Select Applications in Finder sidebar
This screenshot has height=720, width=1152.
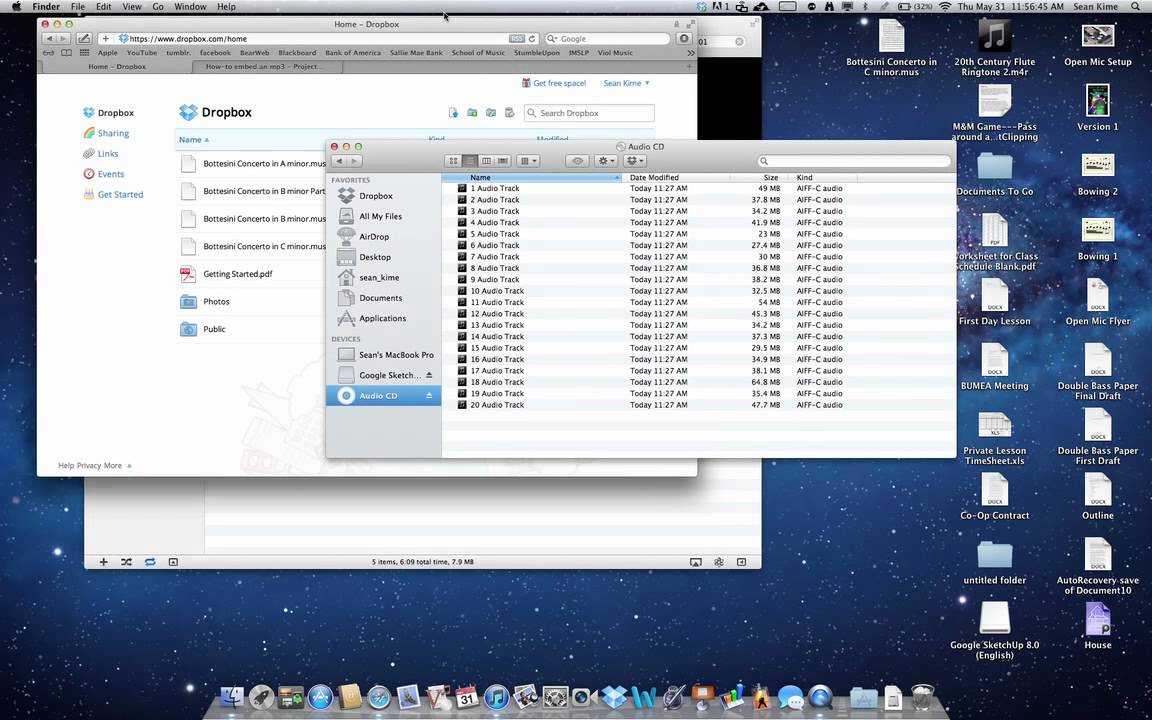[x=382, y=318]
